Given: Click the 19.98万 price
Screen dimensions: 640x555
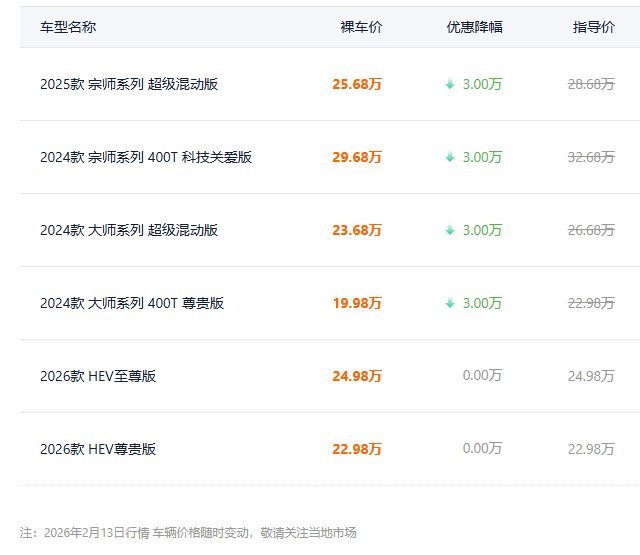Looking at the screenshot, I should tap(357, 304).
